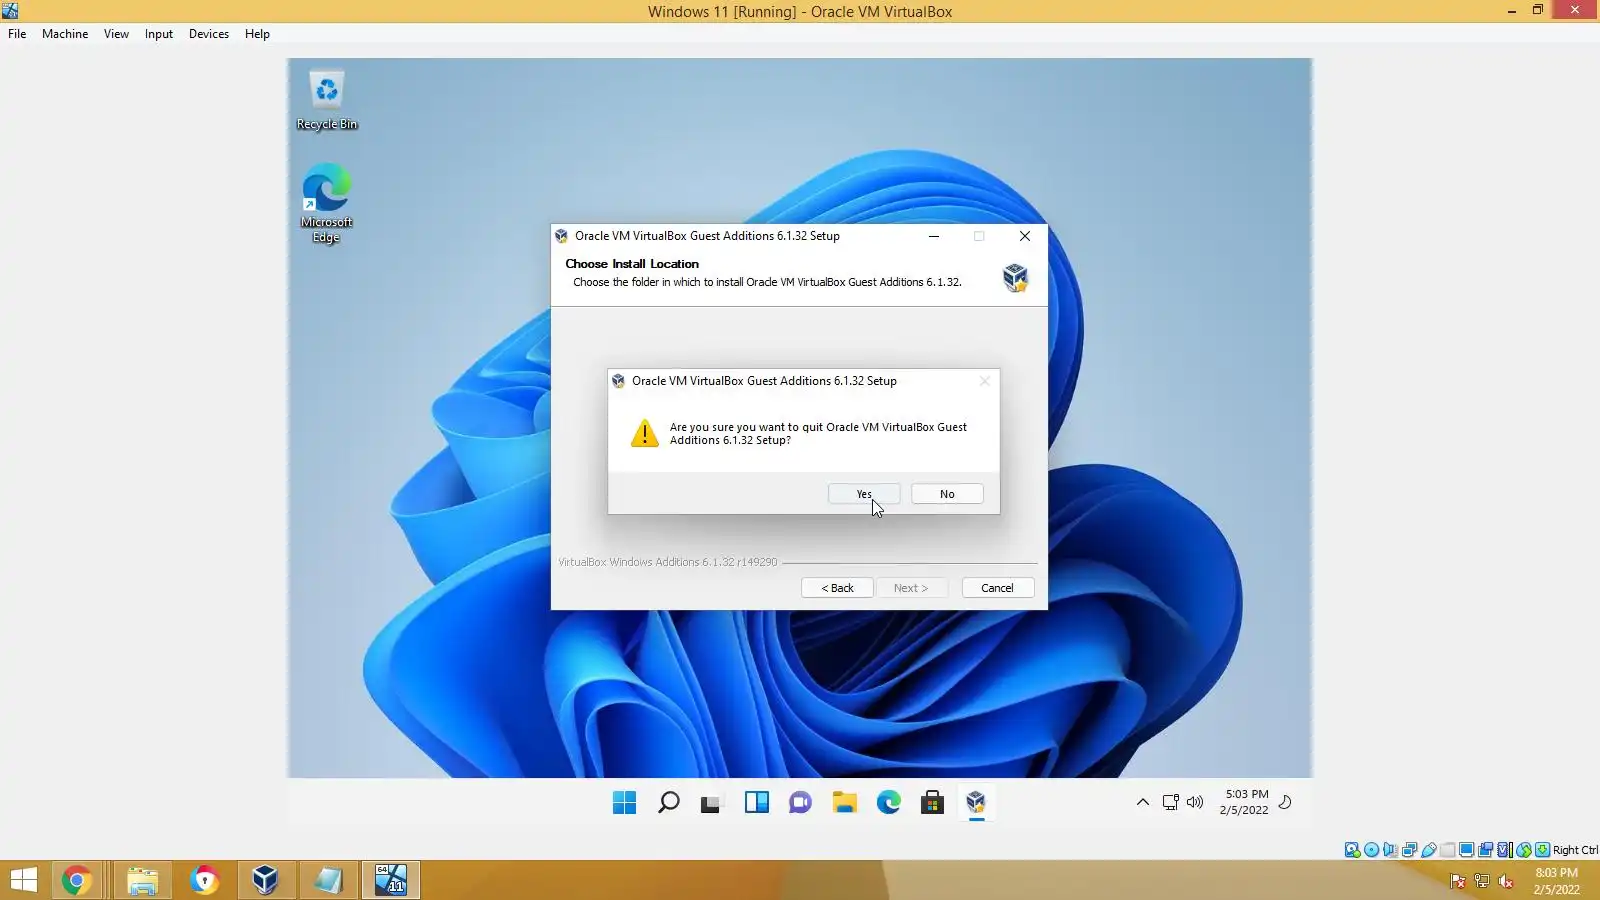Open Microsoft Store on the guest taskbar
The height and width of the screenshot is (900, 1600).
point(932,802)
